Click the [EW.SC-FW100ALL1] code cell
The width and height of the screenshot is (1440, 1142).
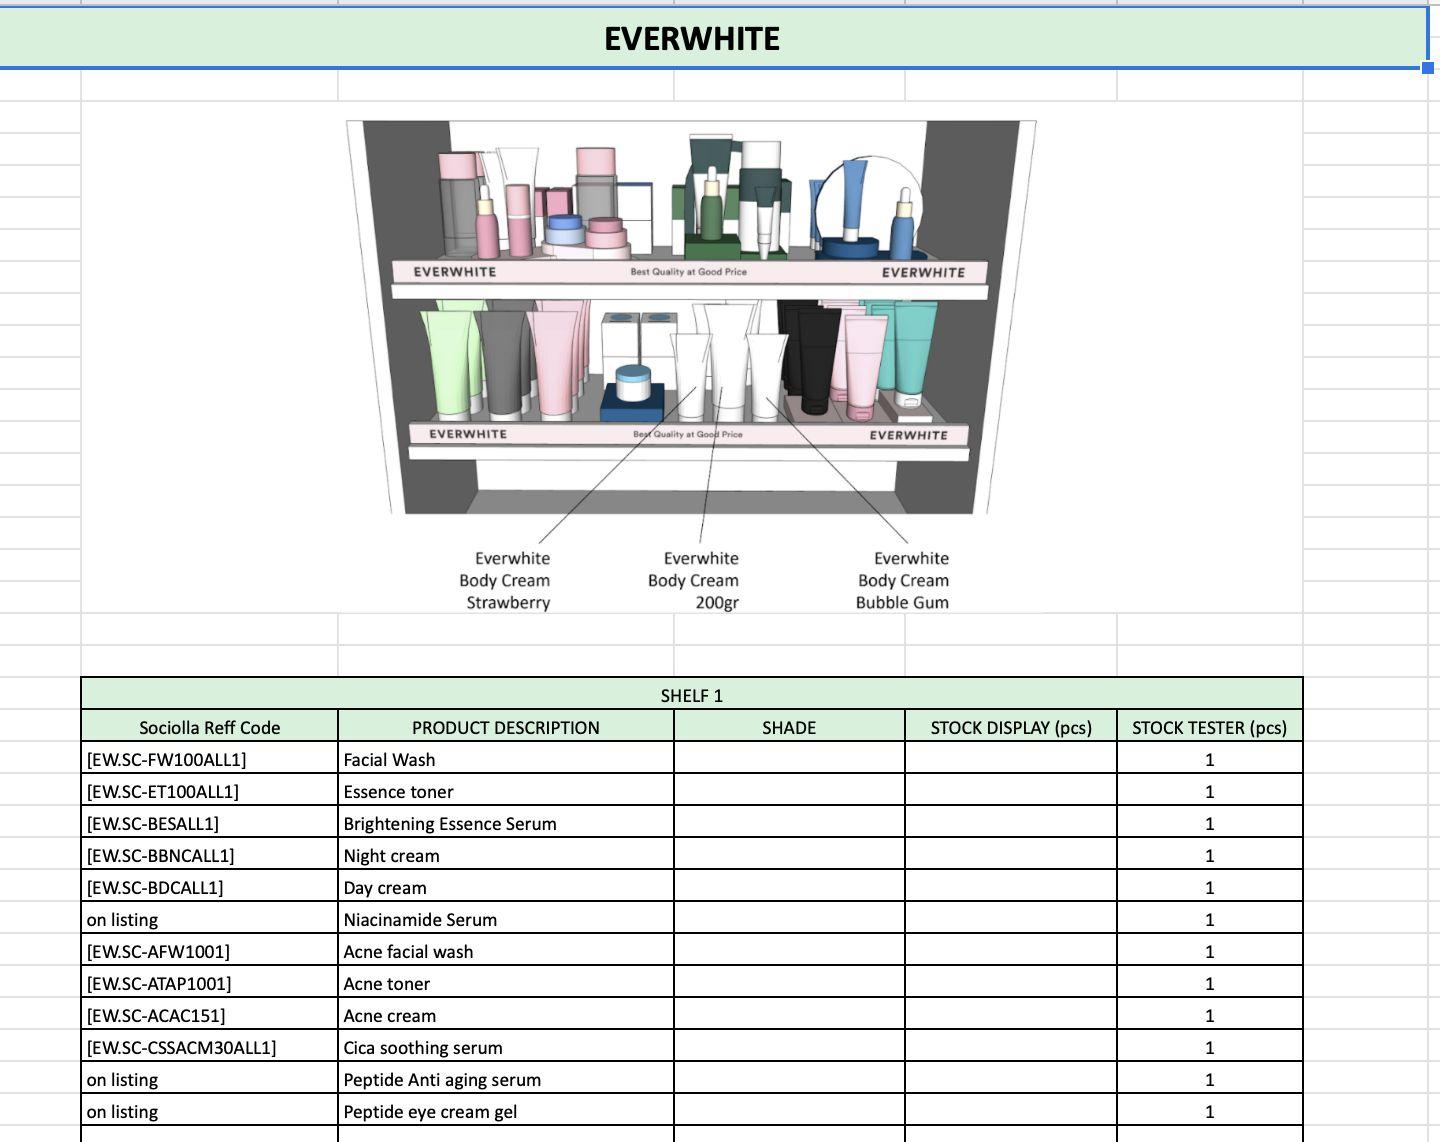[210, 759]
